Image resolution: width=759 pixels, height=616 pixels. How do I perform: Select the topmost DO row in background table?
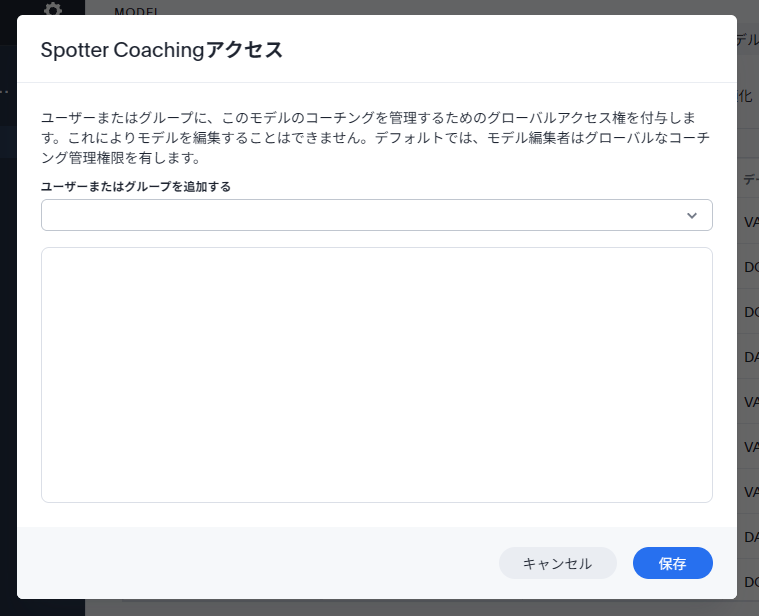pyautogui.click(x=750, y=267)
